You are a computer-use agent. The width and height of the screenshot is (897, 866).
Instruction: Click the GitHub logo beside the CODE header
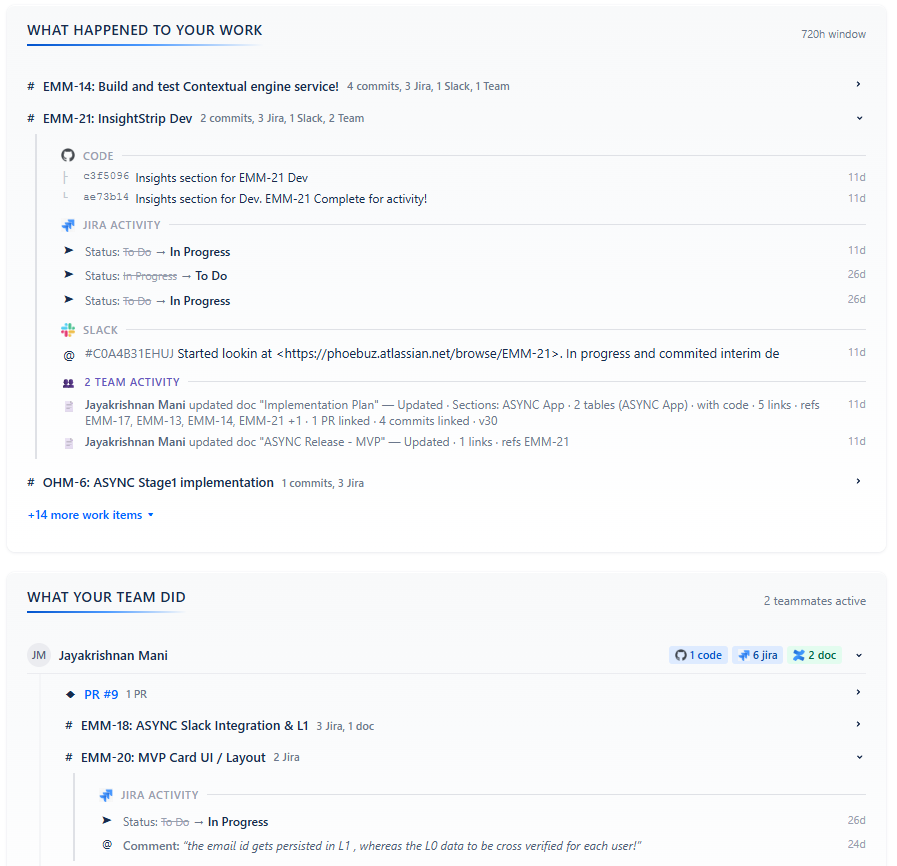(68, 155)
